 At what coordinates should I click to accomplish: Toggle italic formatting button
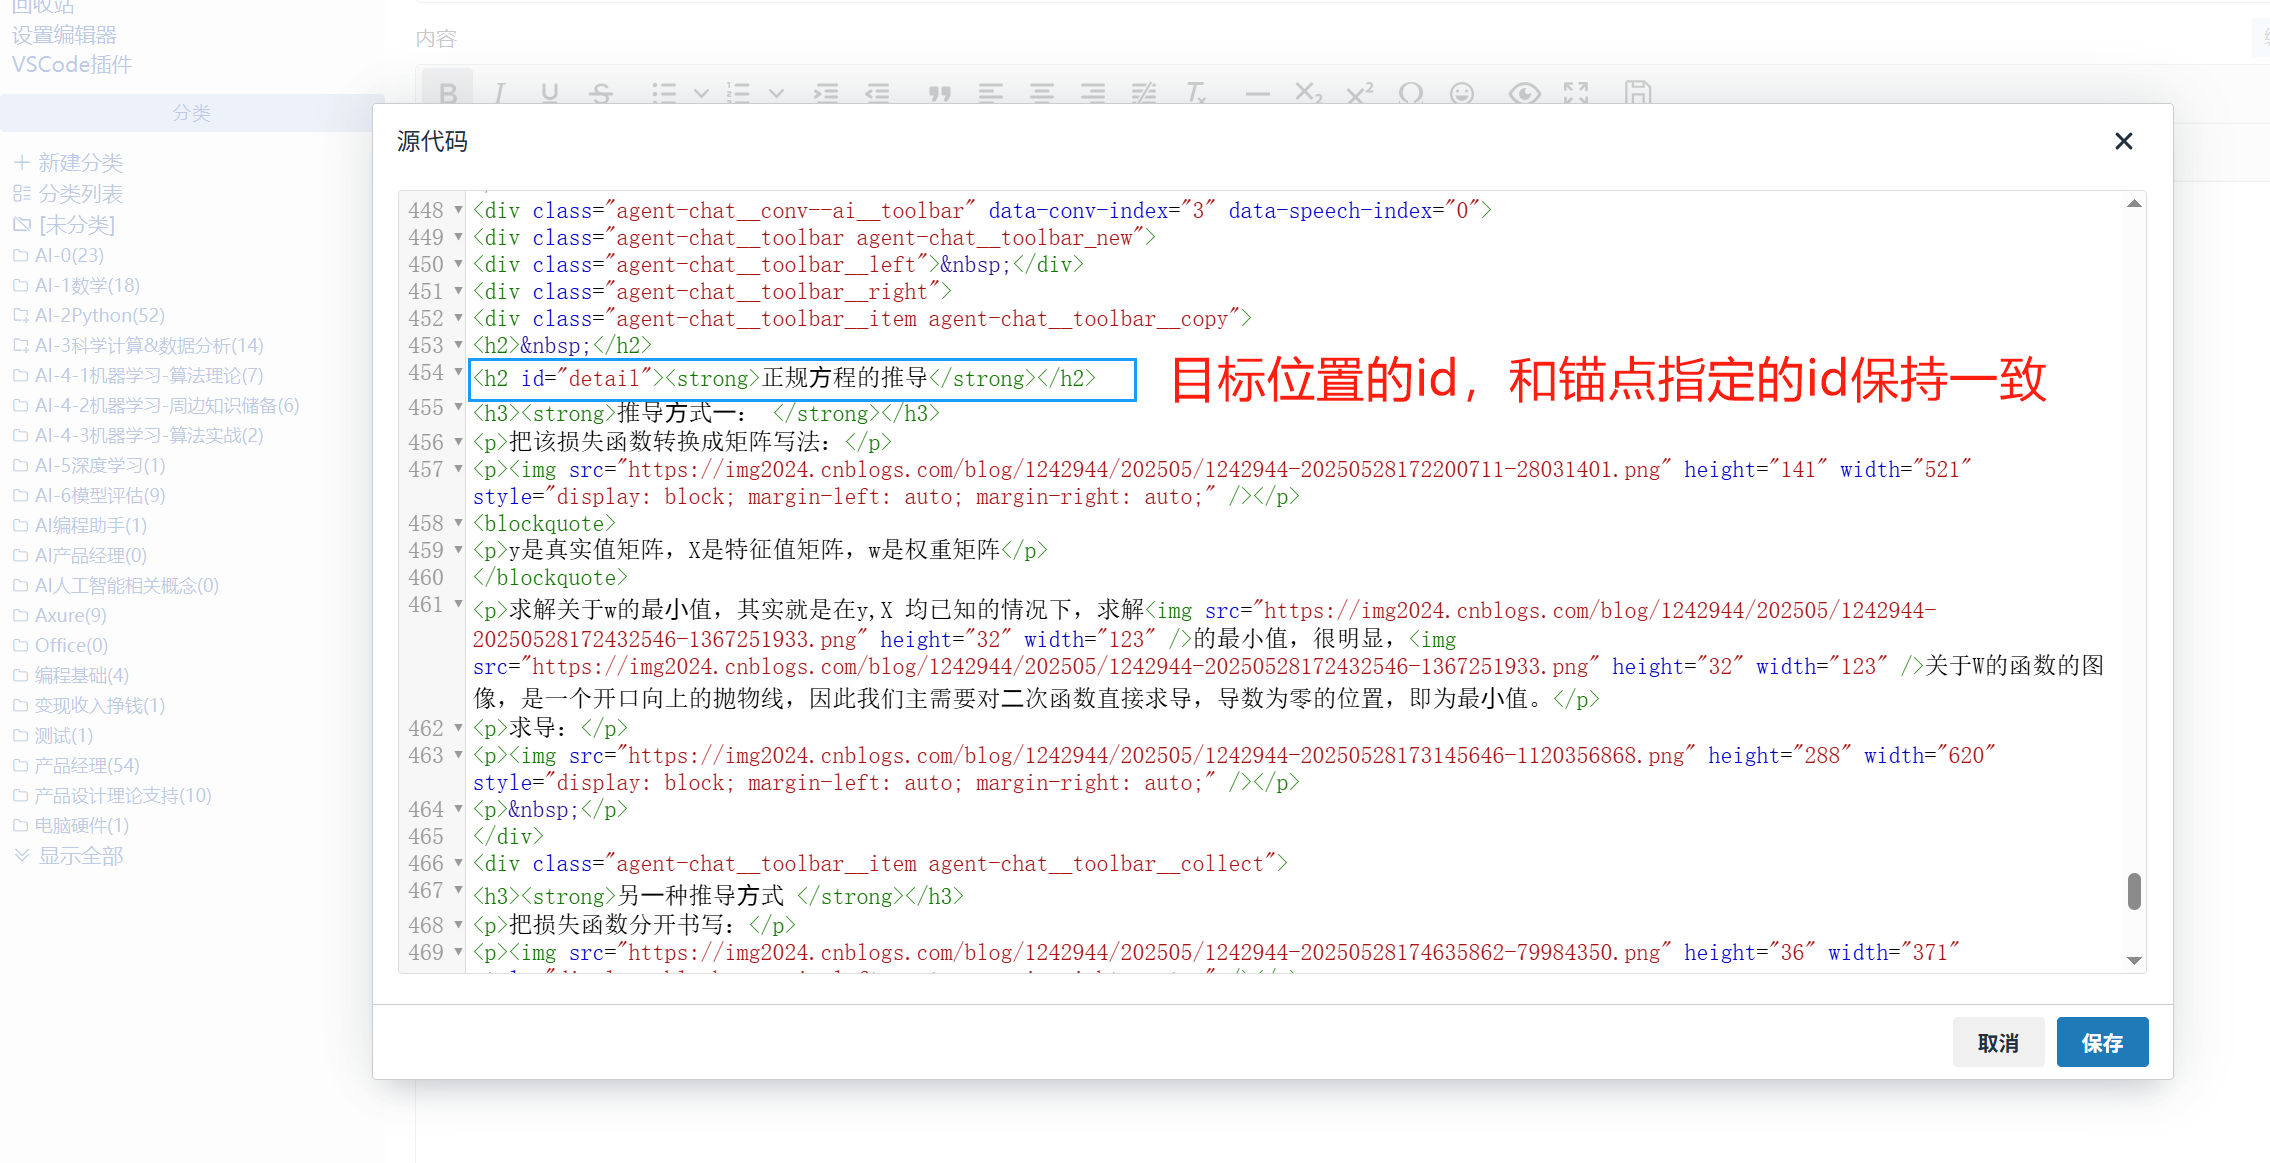[x=499, y=93]
